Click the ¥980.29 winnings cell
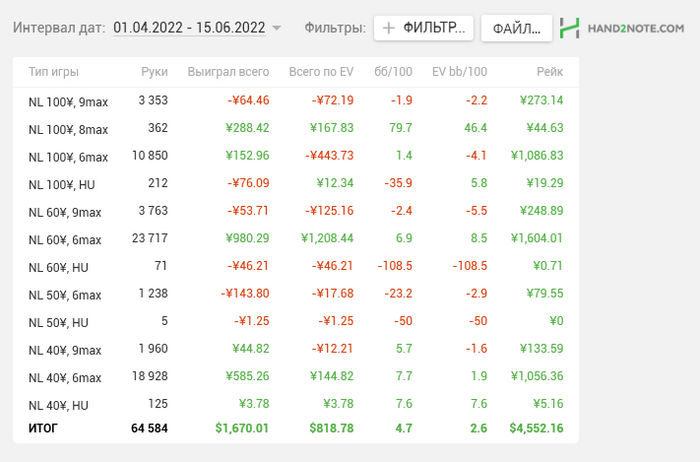This screenshot has height=462, width=700. tap(247, 238)
